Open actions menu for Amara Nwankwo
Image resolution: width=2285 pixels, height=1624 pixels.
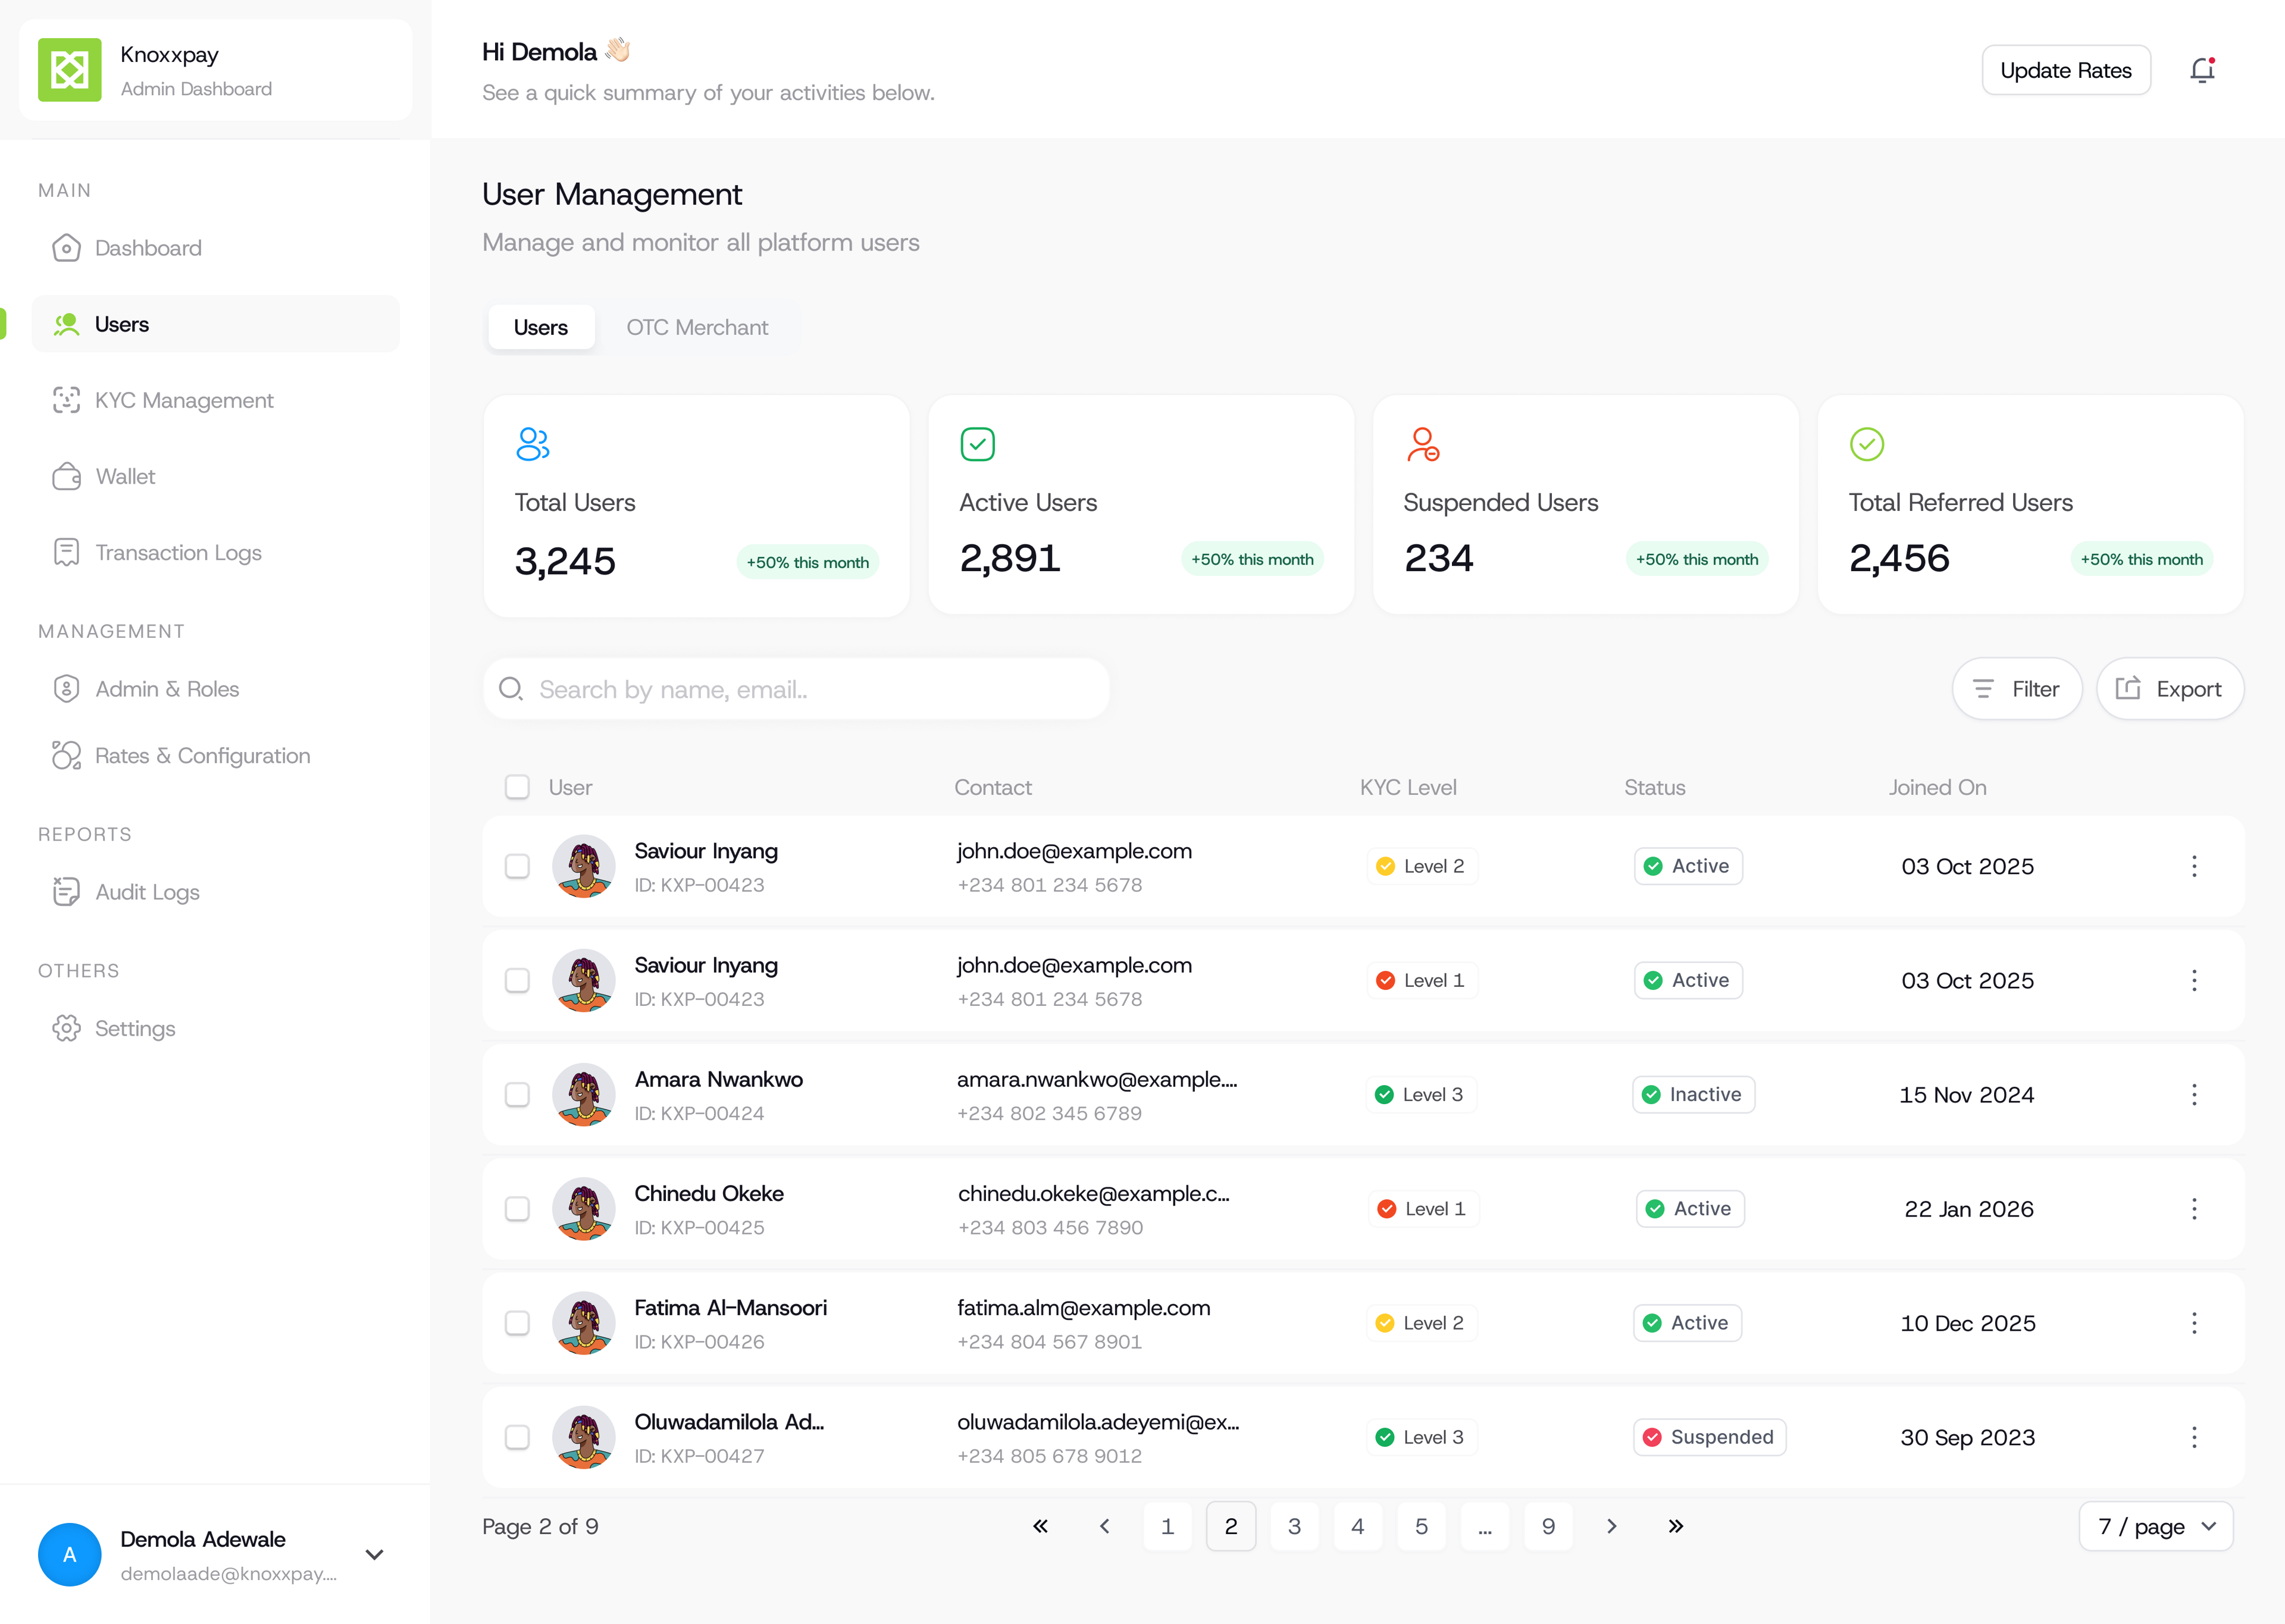click(x=2194, y=1095)
